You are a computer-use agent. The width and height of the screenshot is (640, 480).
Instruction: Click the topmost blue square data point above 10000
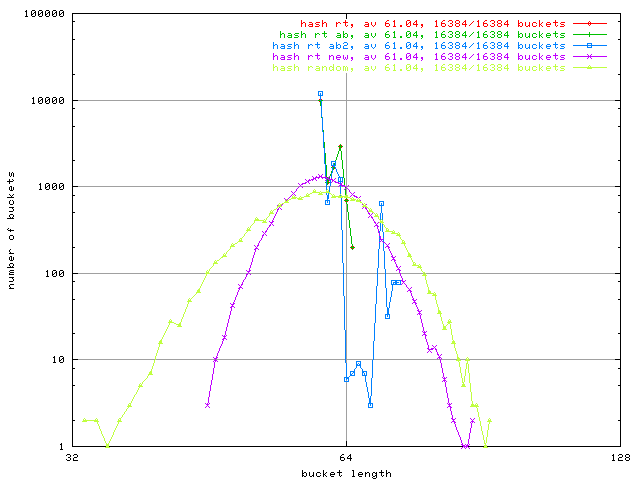point(320,94)
